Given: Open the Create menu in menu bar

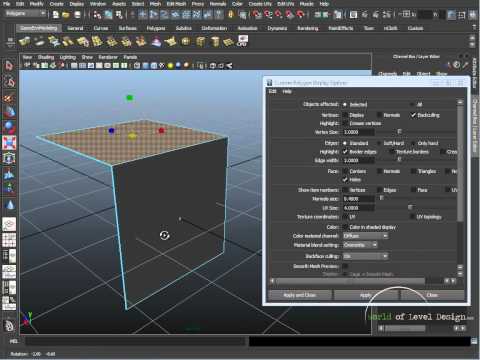Looking at the screenshot, I should [x=56, y=4].
